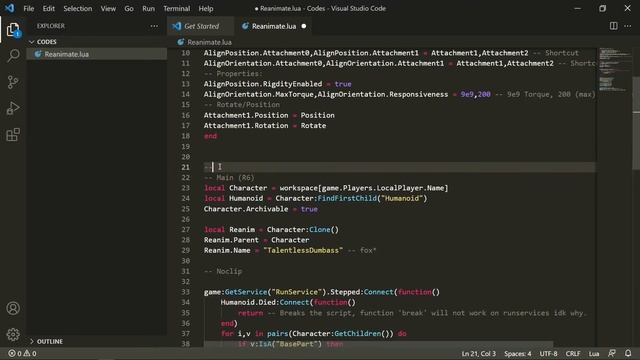Click Ln 21, Col 3 cursor position
The height and width of the screenshot is (360, 640).
tap(479, 353)
